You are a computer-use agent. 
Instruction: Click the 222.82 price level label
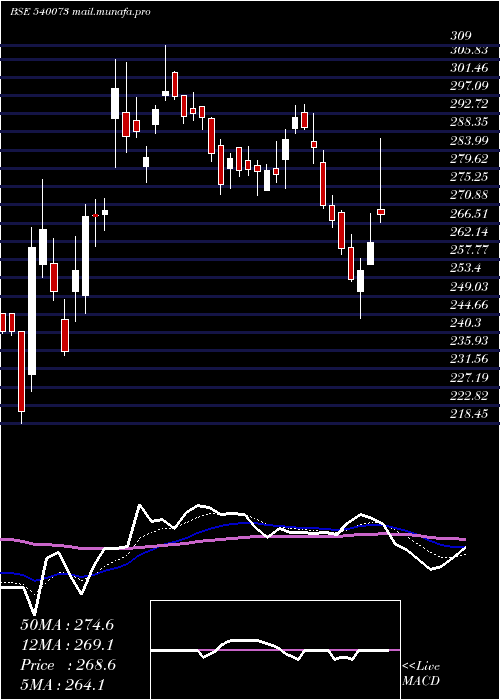point(469,396)
